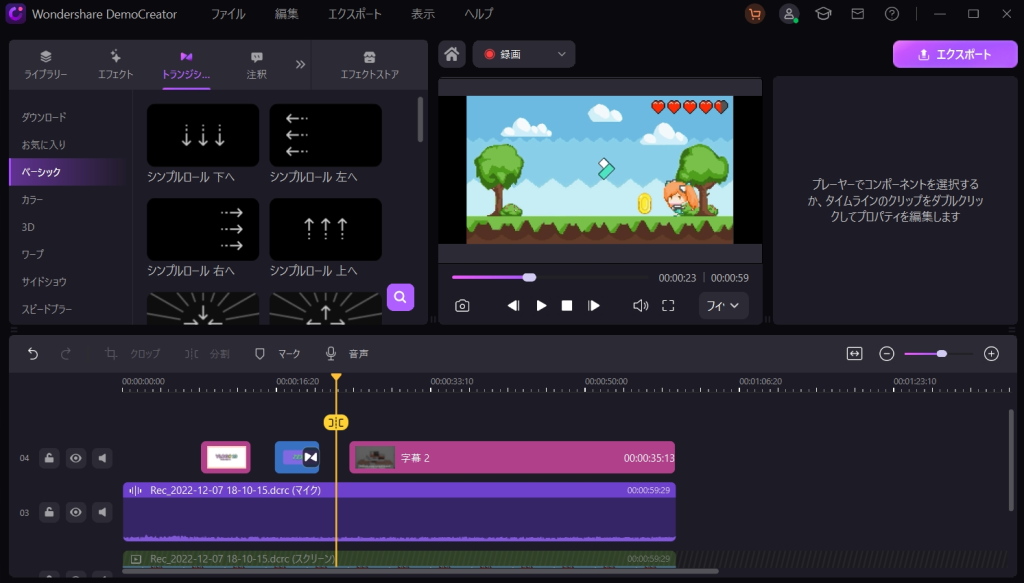1024x583 pixels.
Task: Click the timeline zoom slider handle
Action: point(942,354)
